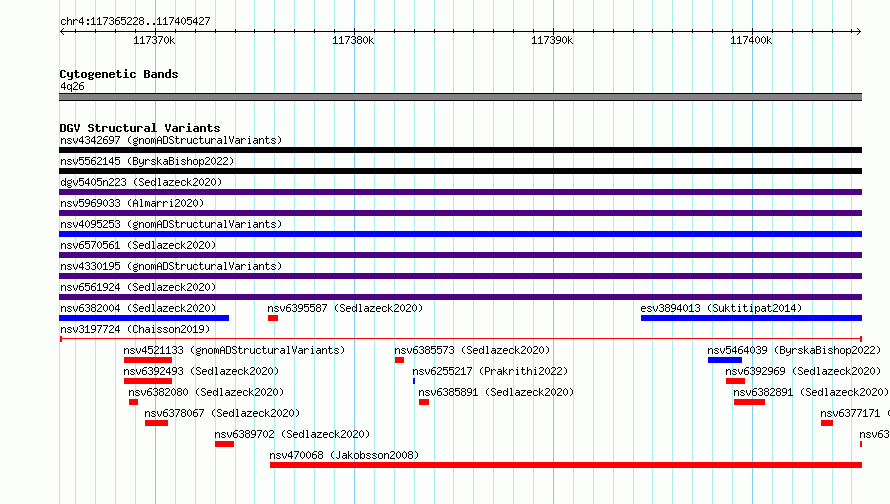
Task: Select the dgv5405n223 purple variant bar
Action: pyautogui.click(x=460, y=192)
